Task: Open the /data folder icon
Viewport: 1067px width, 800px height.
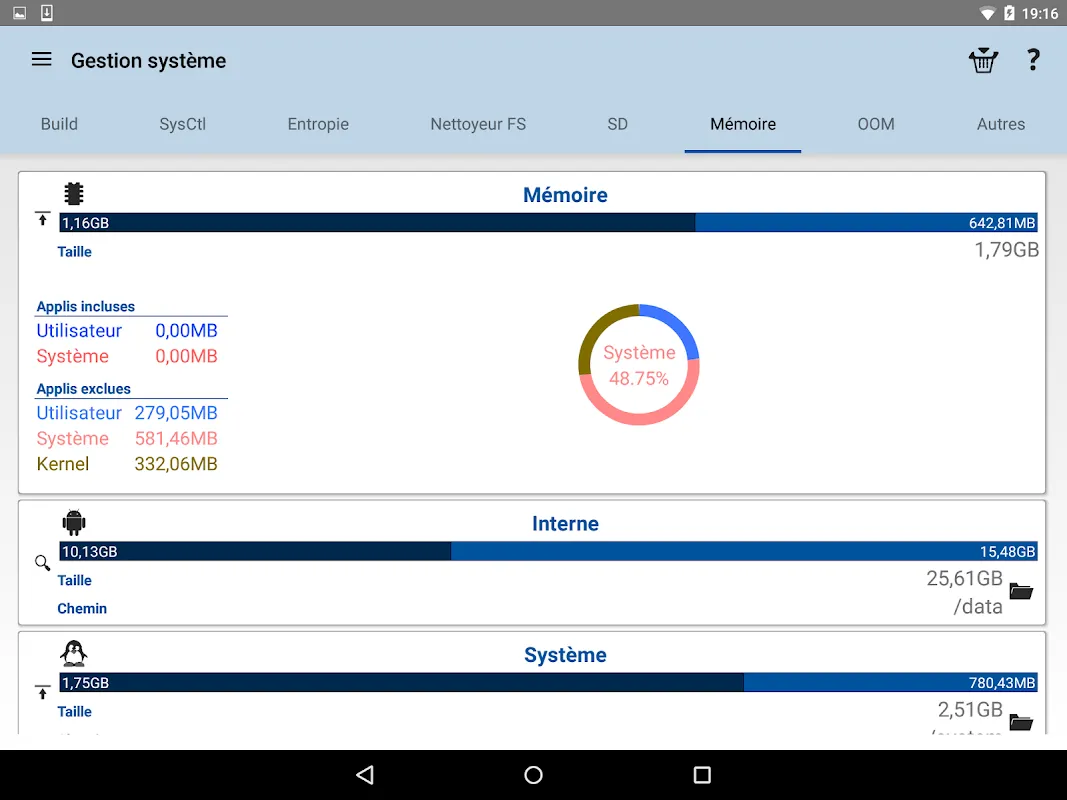Action: [1021, 590]
